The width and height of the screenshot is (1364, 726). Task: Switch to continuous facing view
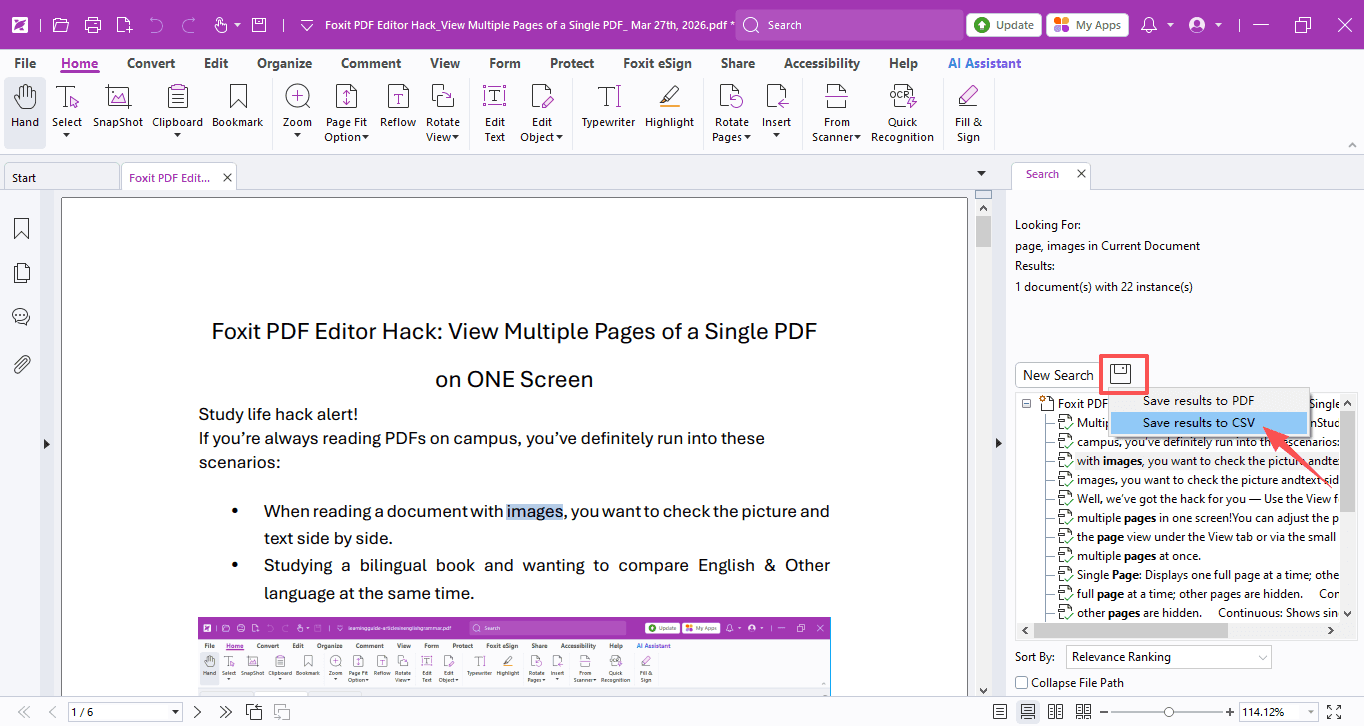(1082, 712)
